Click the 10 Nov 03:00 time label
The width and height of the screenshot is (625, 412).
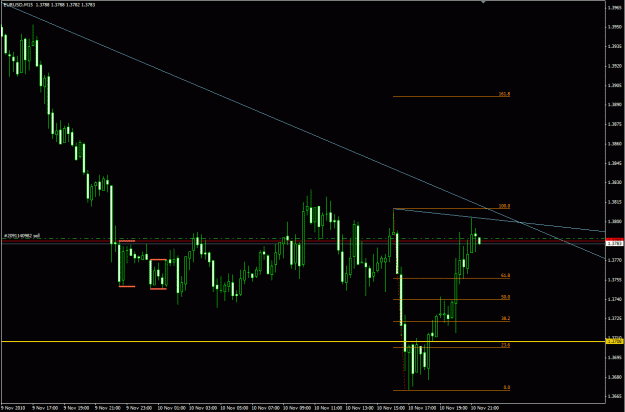pyautogui.click(x=203, y=408)
